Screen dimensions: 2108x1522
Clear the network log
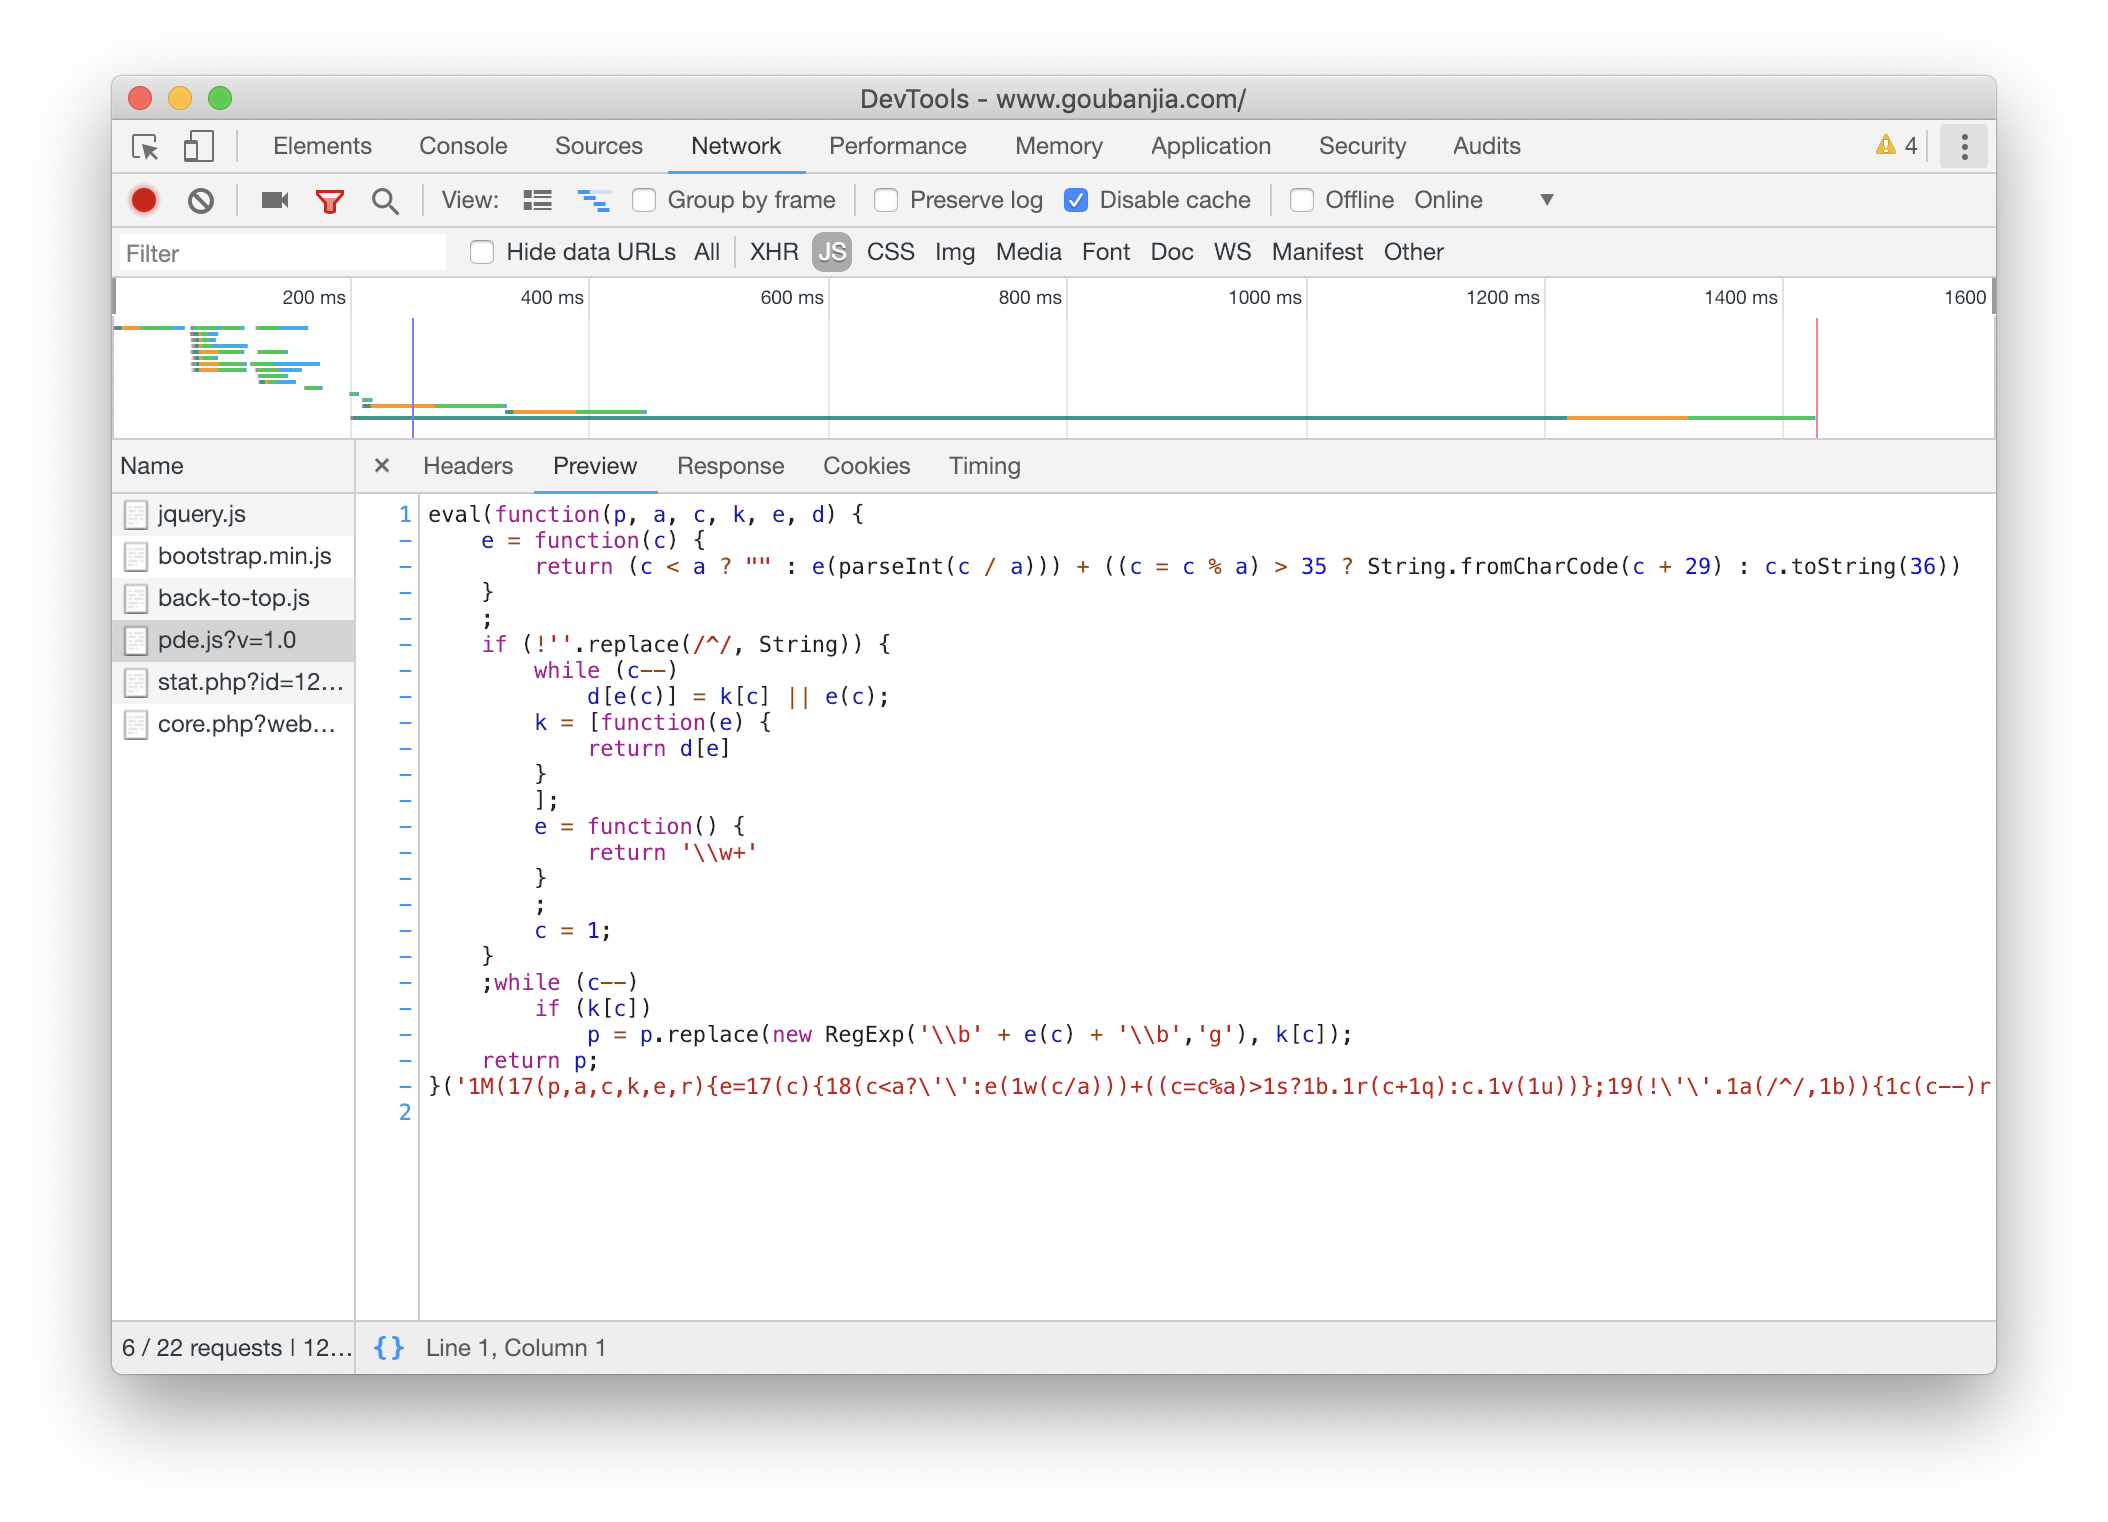[x=200, y=200]
